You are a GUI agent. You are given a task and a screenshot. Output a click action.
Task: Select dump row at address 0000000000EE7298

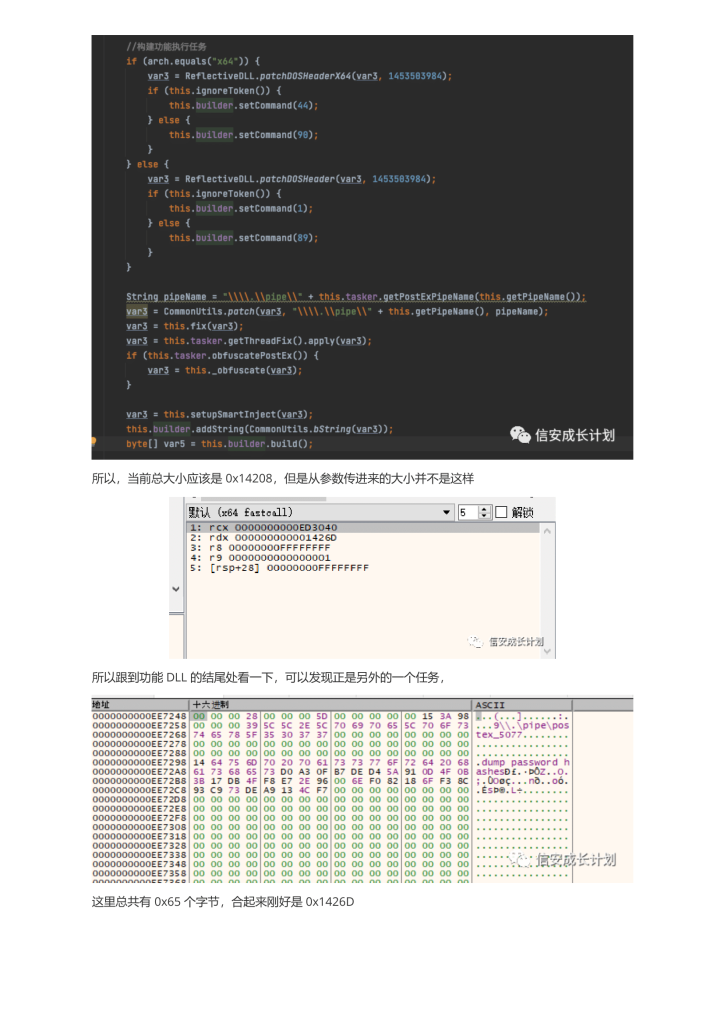point(331,762)
